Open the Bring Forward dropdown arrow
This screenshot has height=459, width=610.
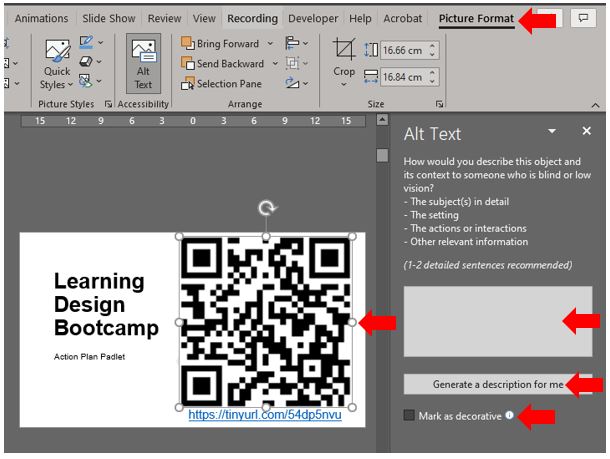pos(270,44)
